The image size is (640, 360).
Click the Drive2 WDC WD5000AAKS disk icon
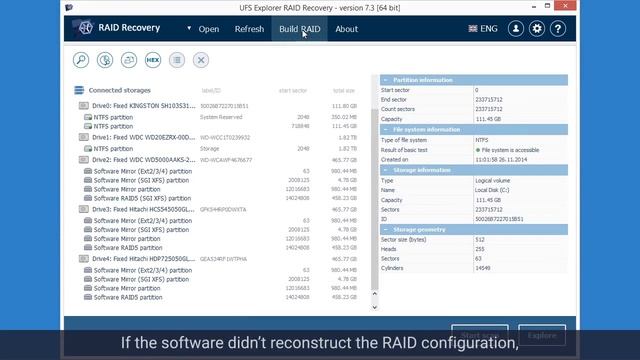click(x=84, y=160)
